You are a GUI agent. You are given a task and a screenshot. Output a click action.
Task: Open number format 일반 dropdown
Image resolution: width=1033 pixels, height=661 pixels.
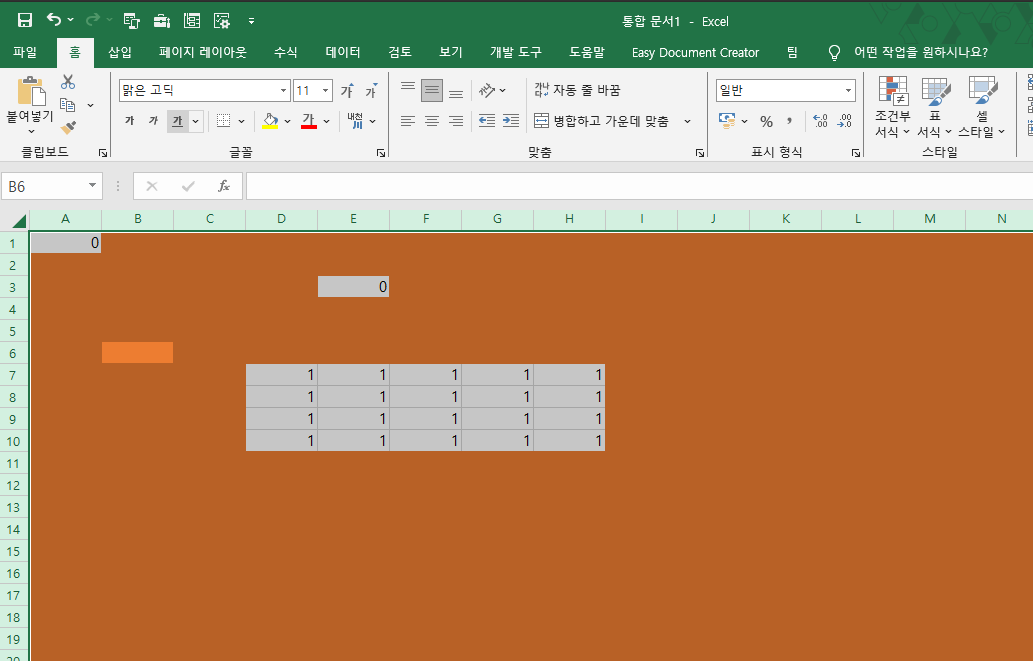click(848, 90)
